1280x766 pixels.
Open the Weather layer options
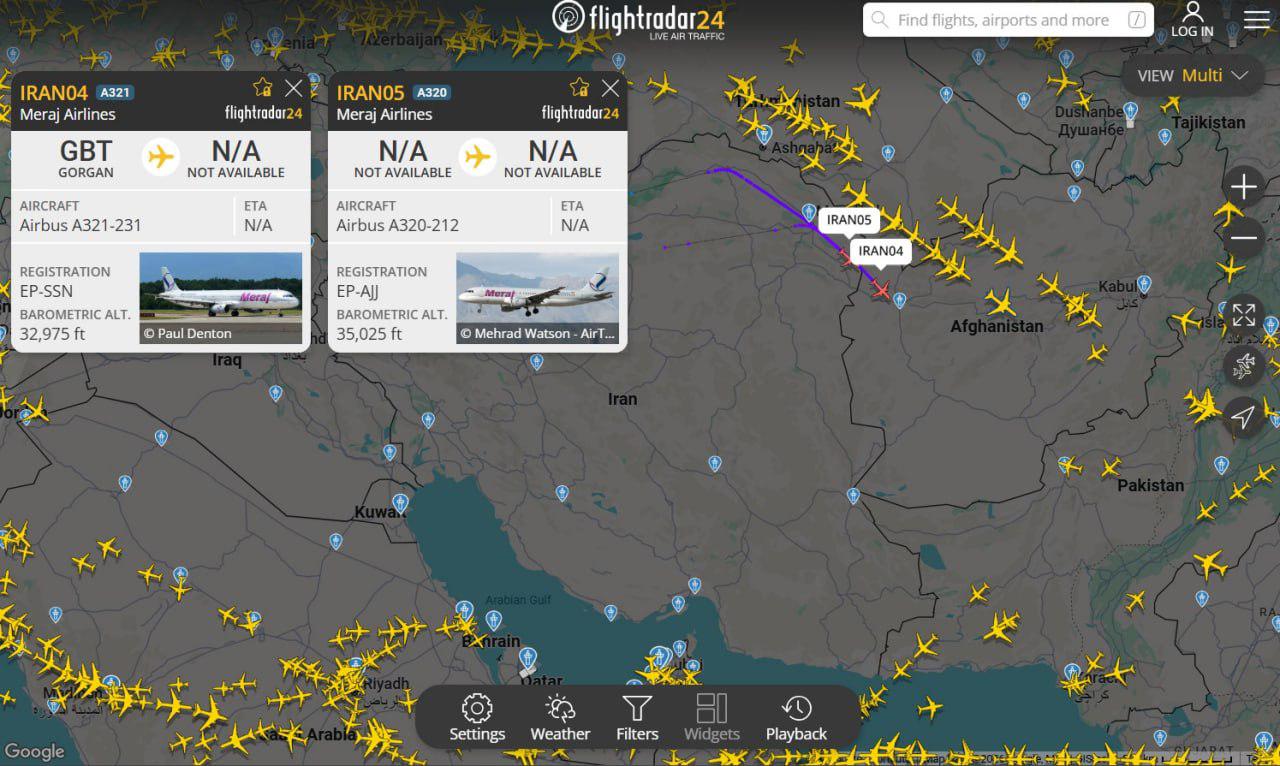pos(560,718)
